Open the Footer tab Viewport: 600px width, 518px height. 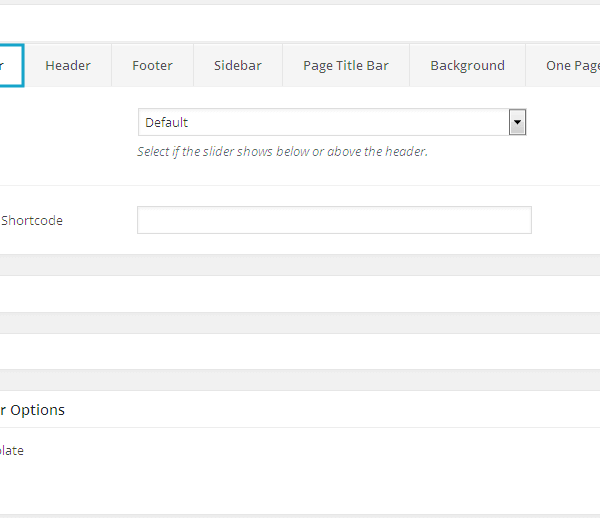152,66
